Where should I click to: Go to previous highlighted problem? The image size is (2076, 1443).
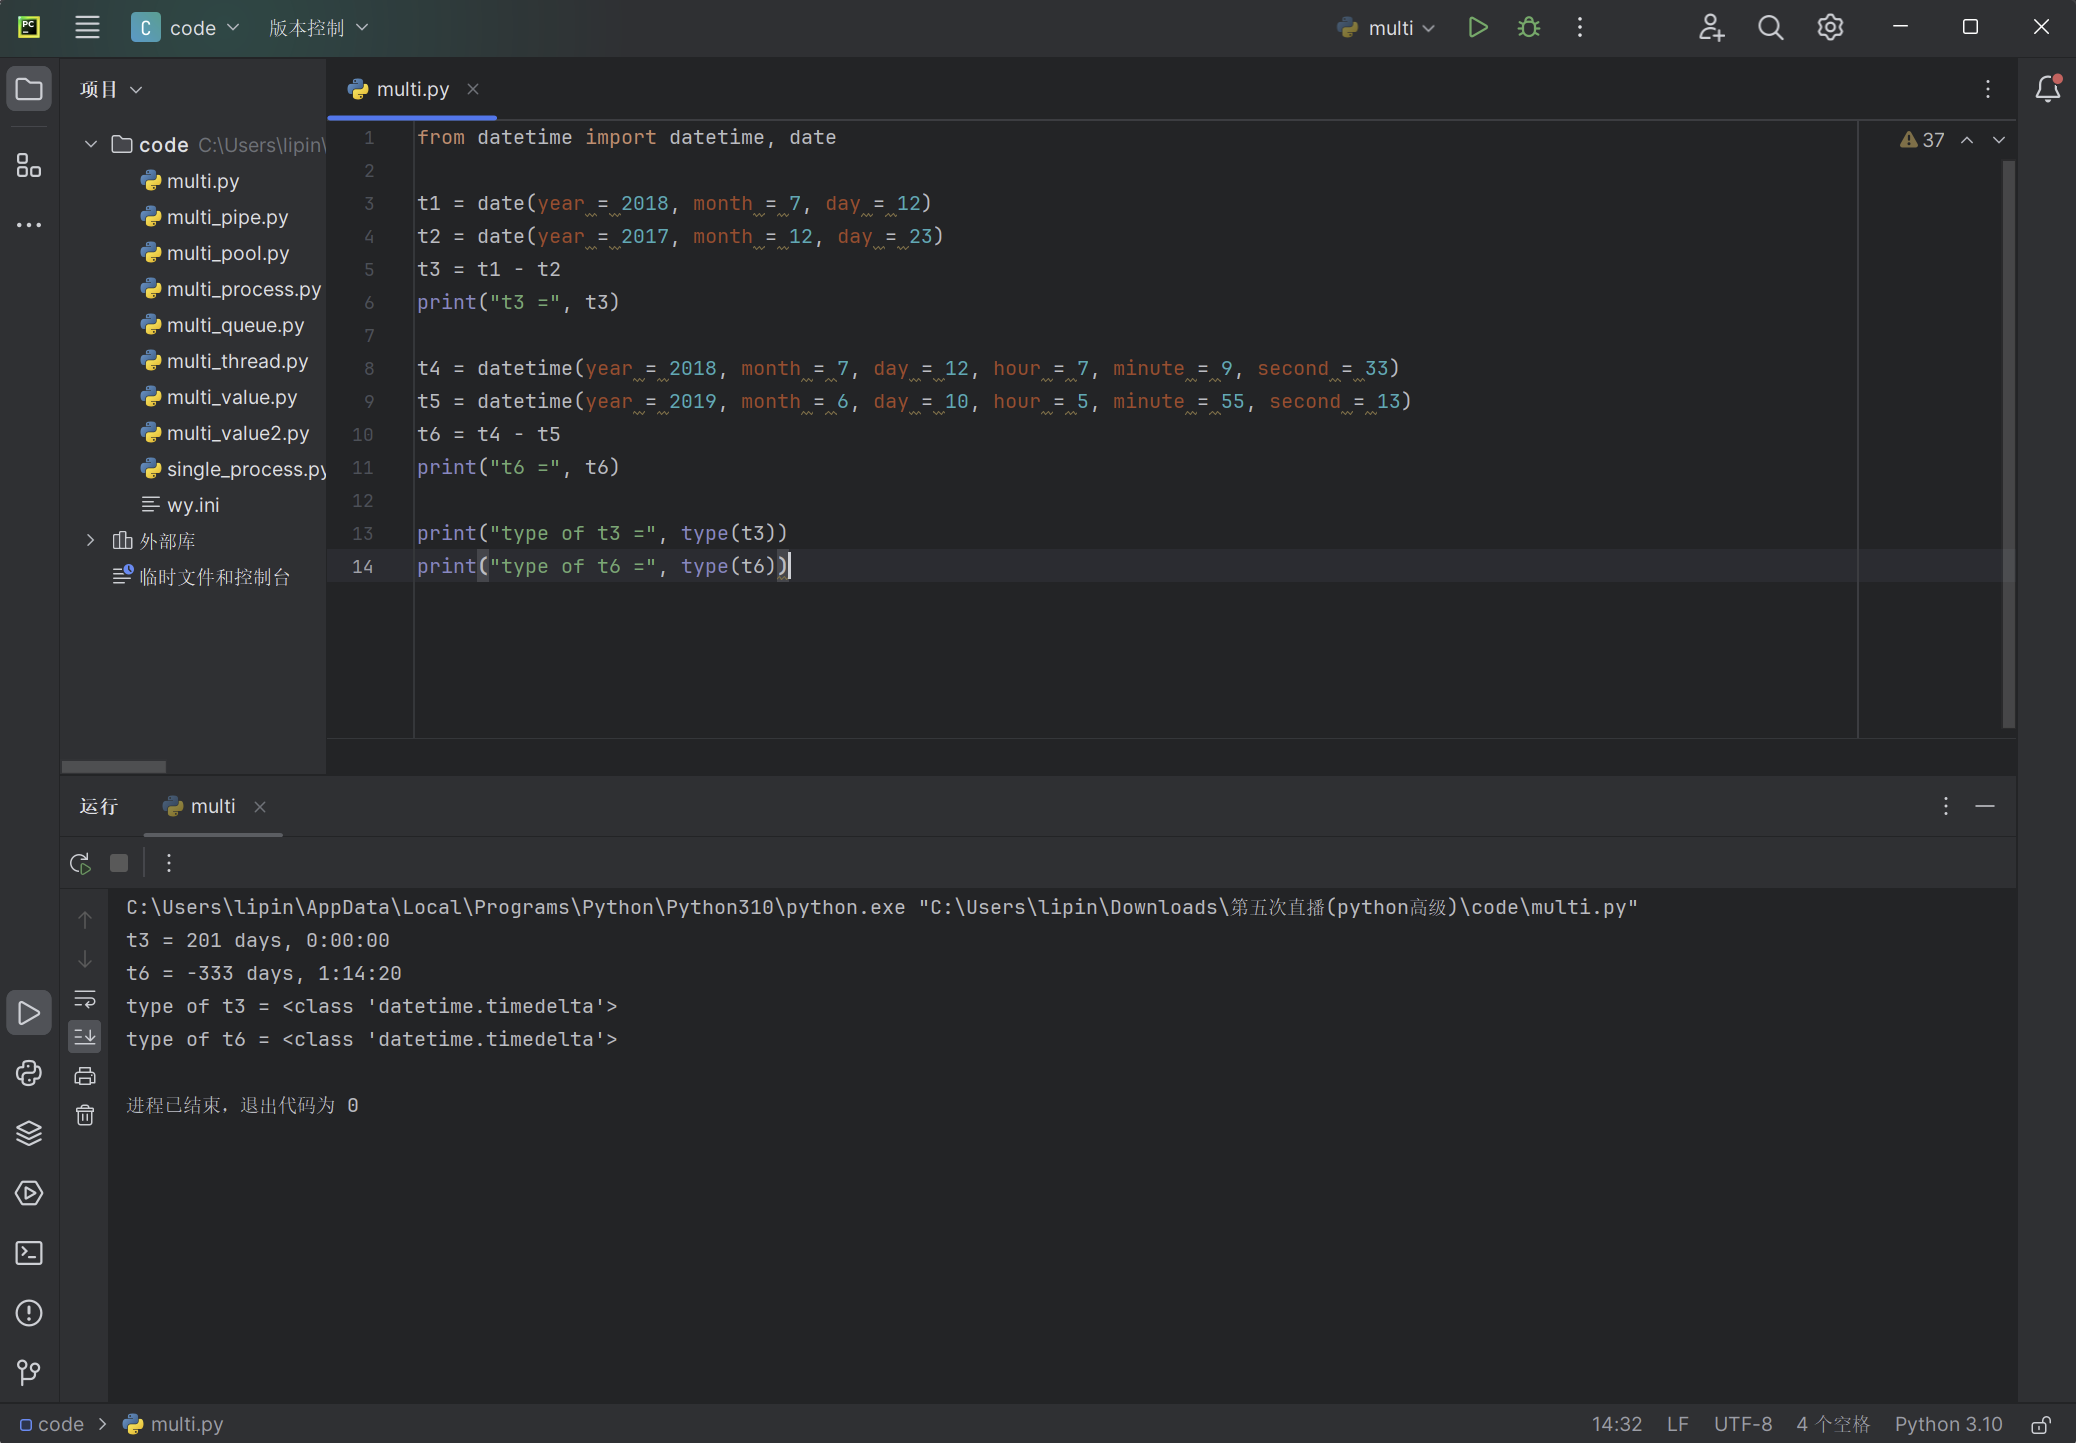1967,140
